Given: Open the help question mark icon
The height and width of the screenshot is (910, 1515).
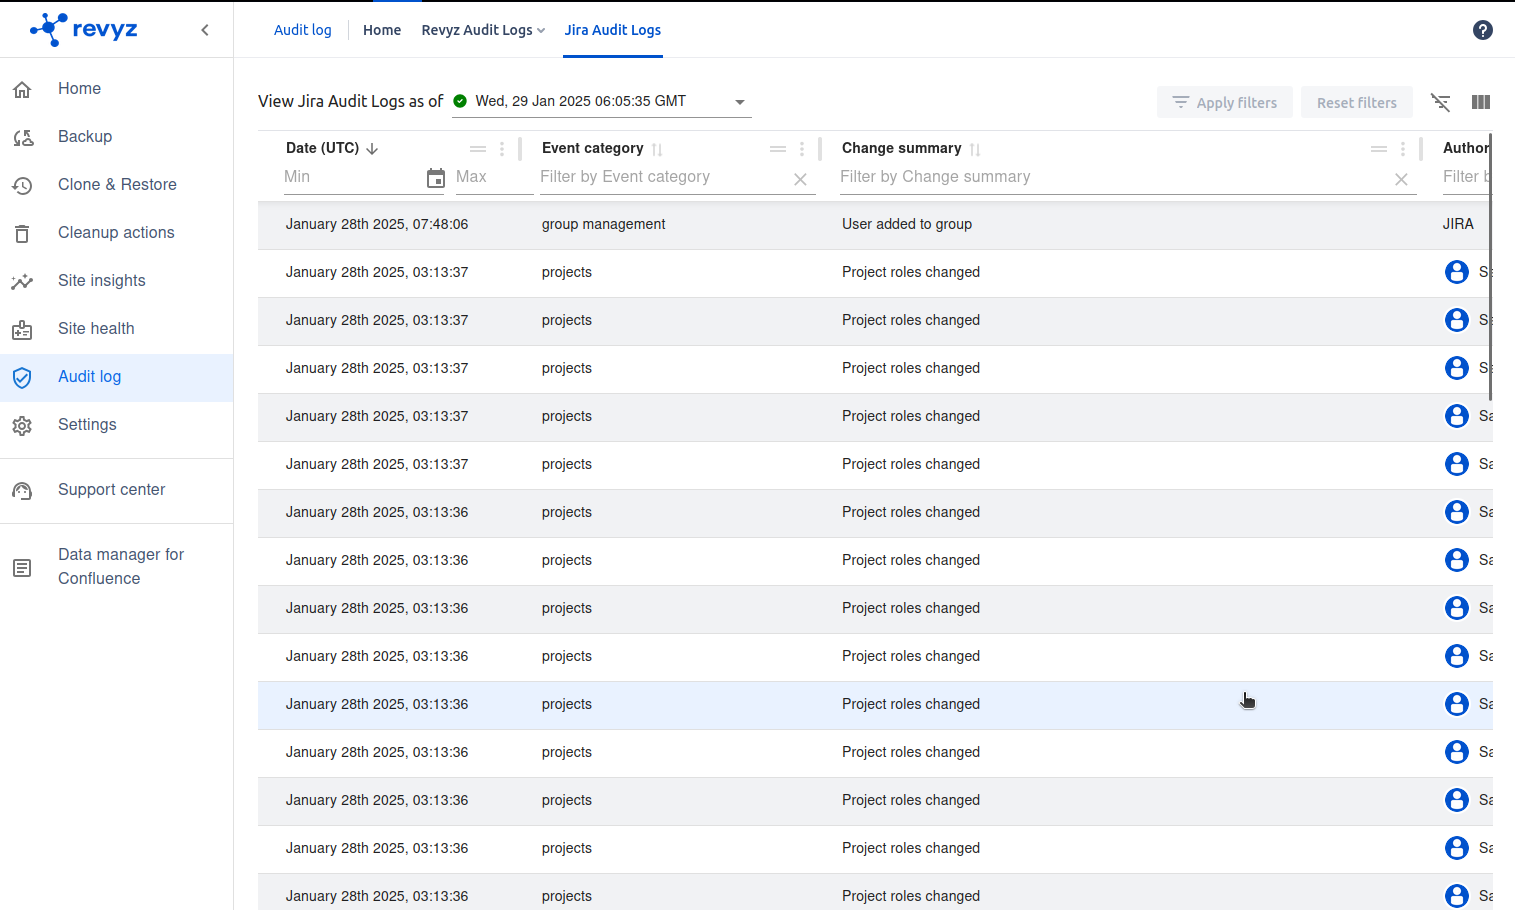Looking at the screenshot, I should pos(1482,30).
